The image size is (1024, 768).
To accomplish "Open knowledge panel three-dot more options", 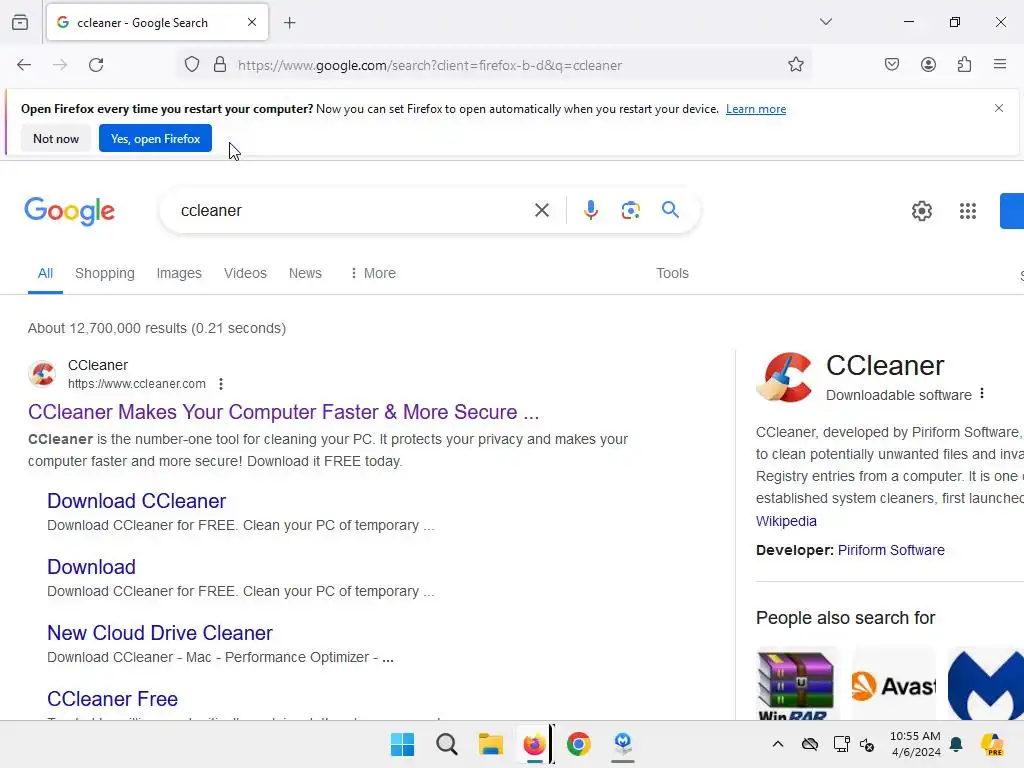I will pyautogui.click(x=982, y=394).
